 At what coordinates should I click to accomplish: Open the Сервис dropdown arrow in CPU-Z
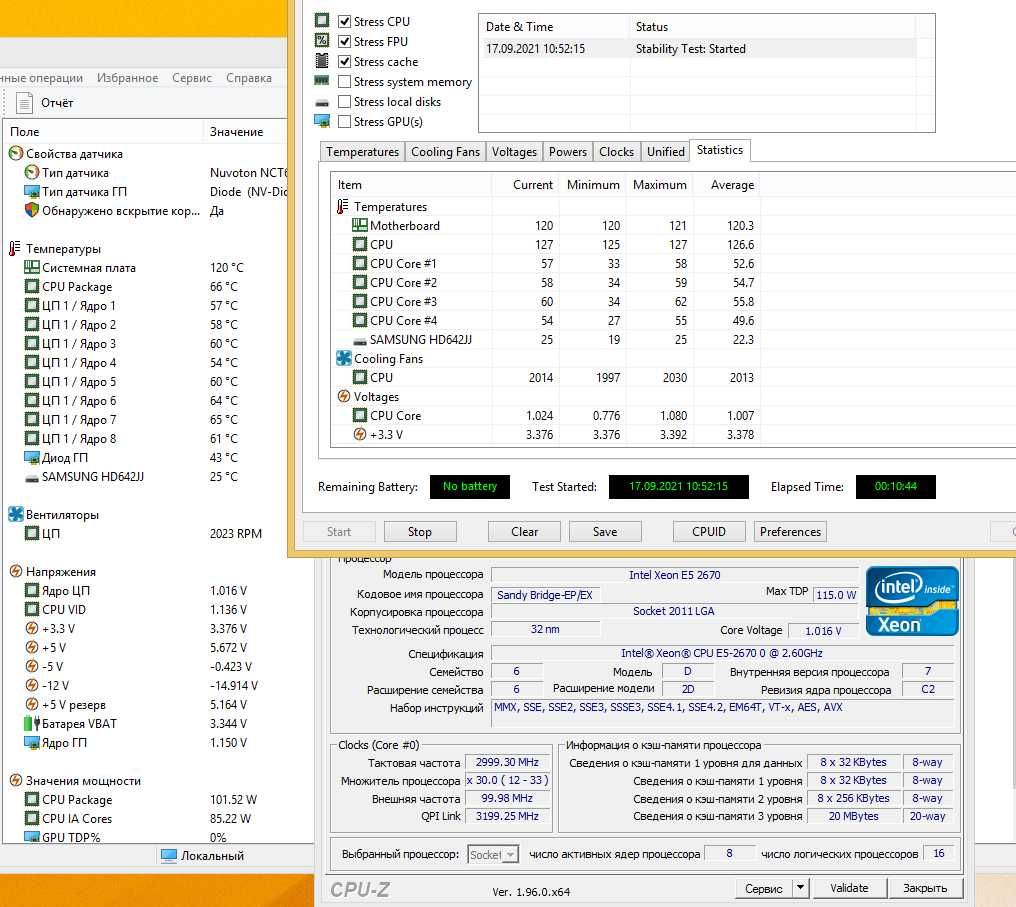pyautogui.click(x=801, y=888)
